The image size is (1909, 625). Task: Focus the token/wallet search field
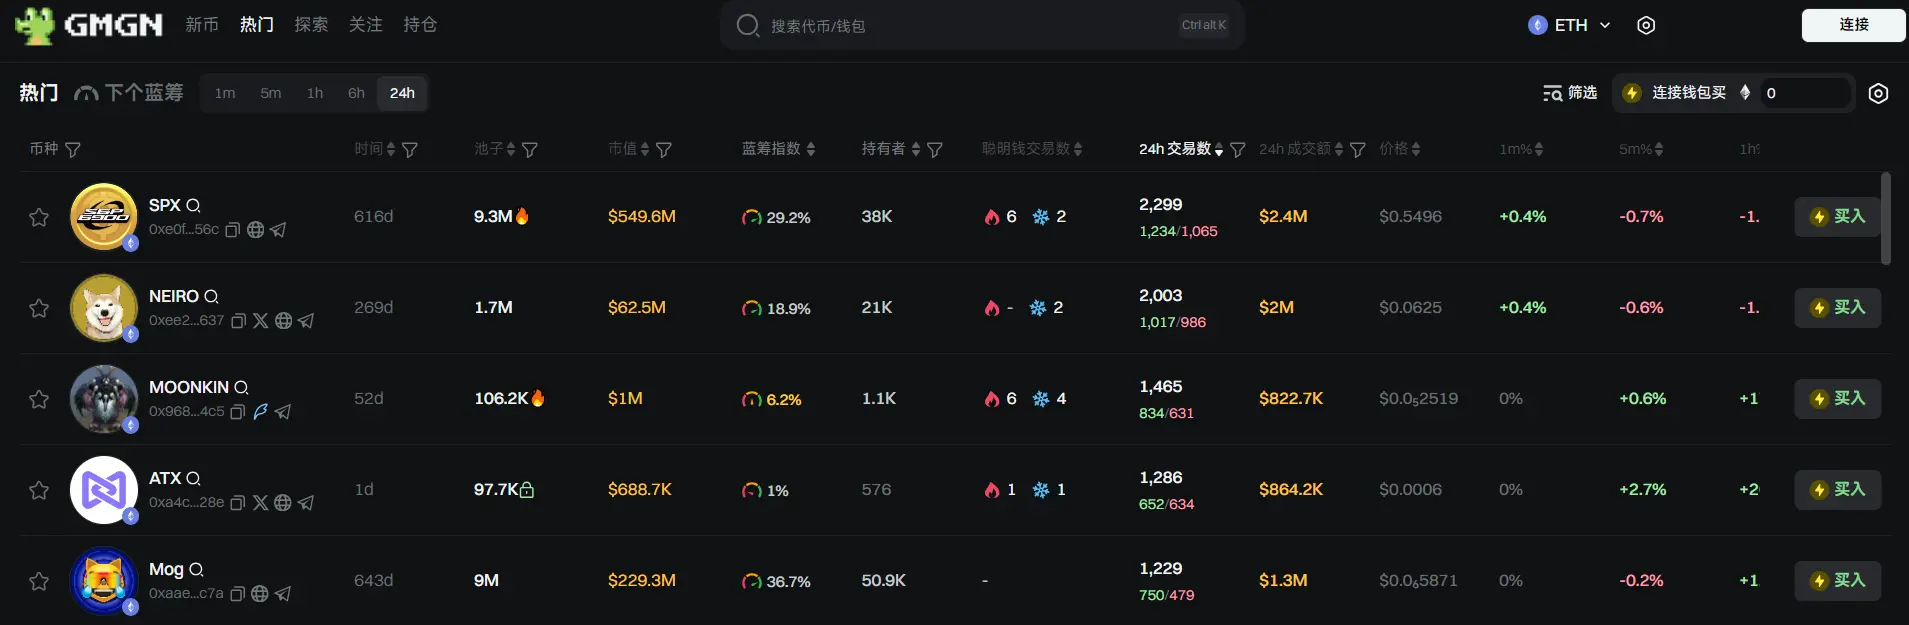click(x=960, y=26)
